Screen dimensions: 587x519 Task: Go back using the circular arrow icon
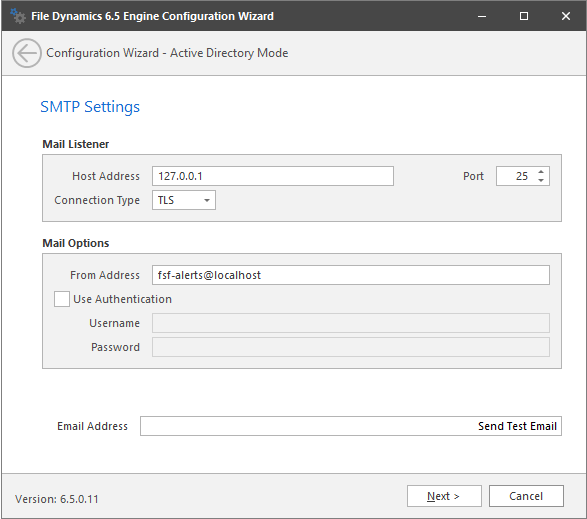tap(27, 53)
